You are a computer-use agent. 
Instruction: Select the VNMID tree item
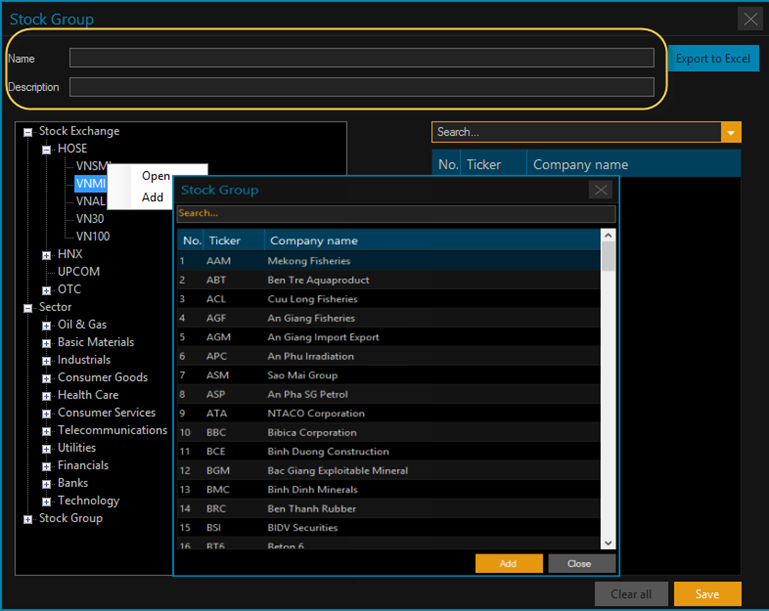click(91, 183)
